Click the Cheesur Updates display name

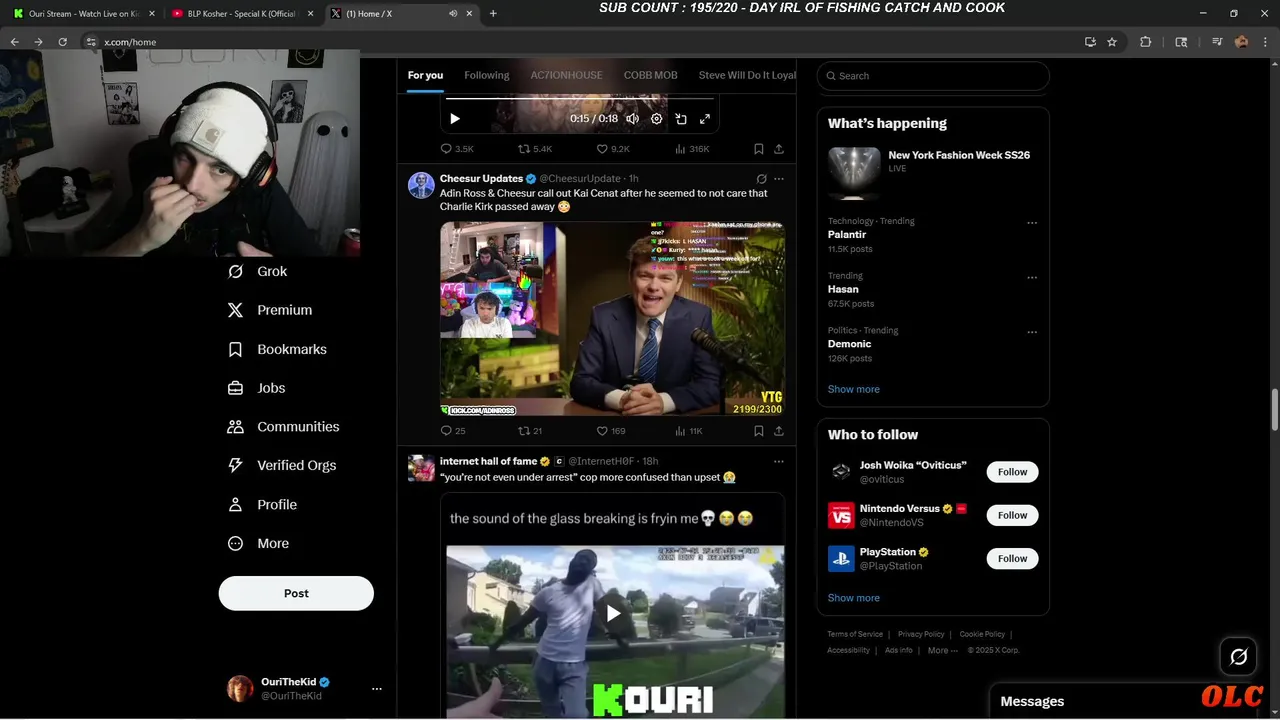[x=481, y=178]
